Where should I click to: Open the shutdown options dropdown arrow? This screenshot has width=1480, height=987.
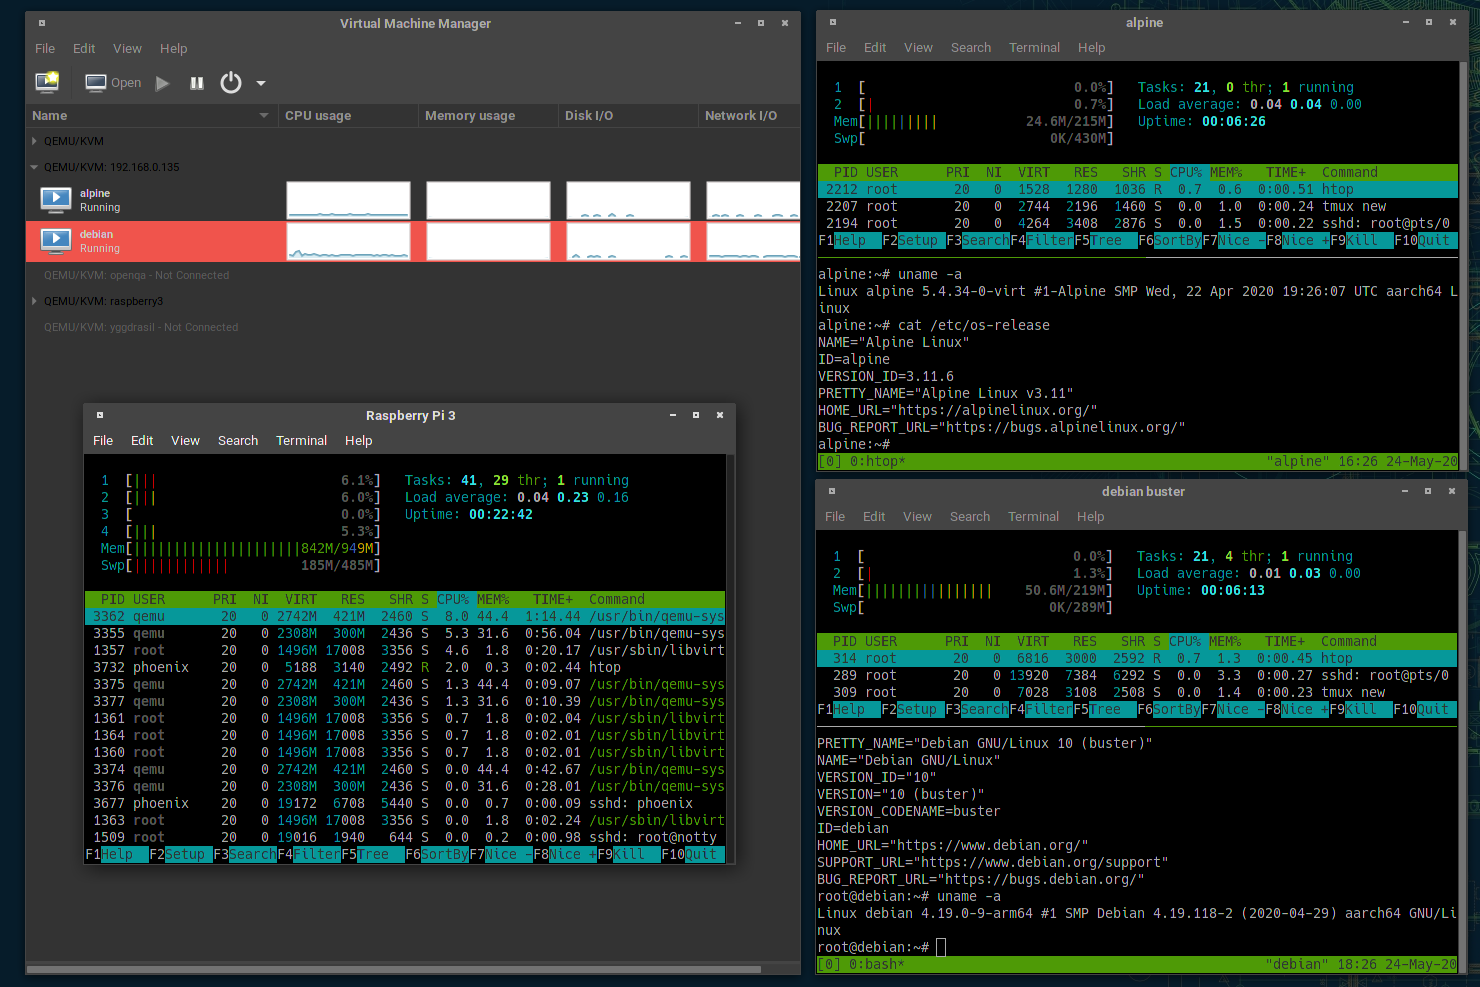pos(261,83)
